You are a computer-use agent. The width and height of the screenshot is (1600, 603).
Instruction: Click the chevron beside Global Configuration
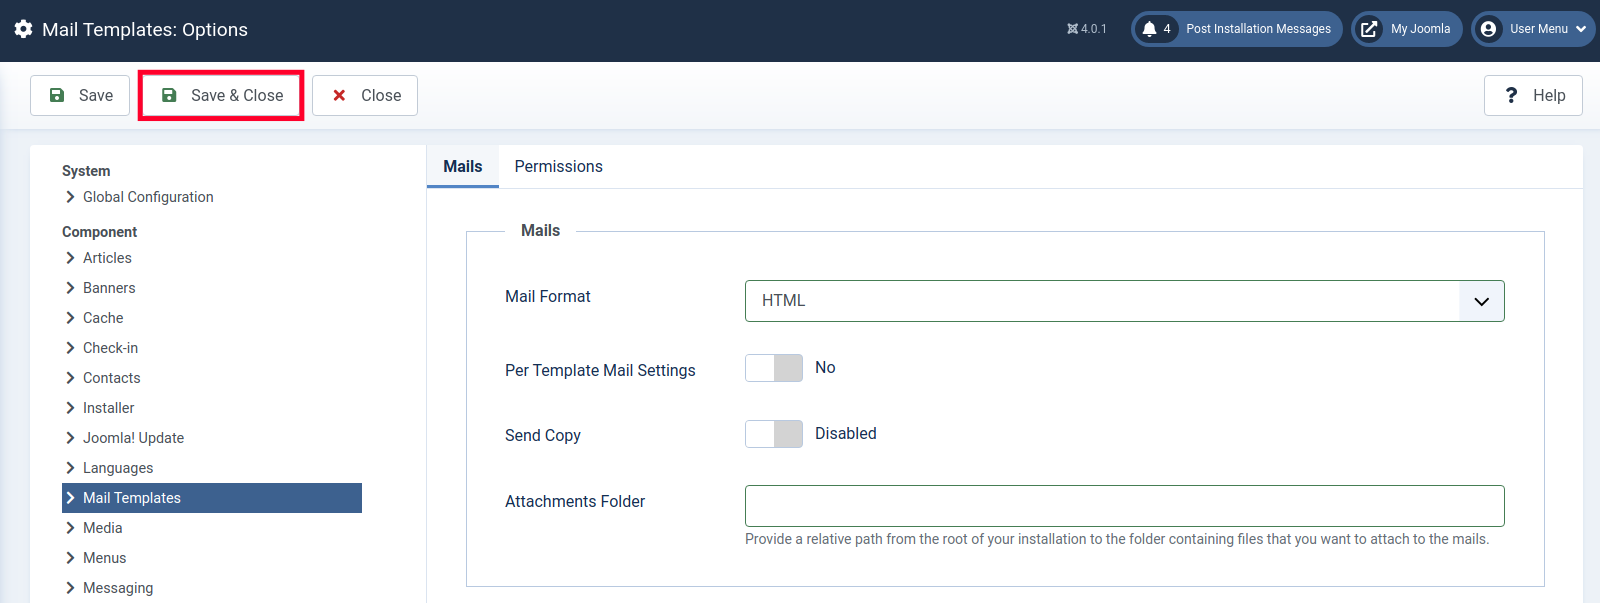point(70,197)
